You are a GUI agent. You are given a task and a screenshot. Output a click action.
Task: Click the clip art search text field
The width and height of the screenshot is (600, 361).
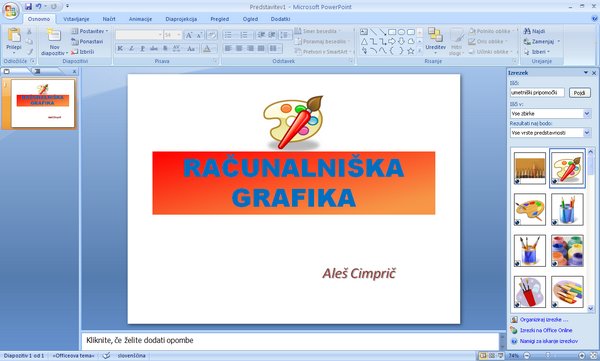[x=537, y=93]
